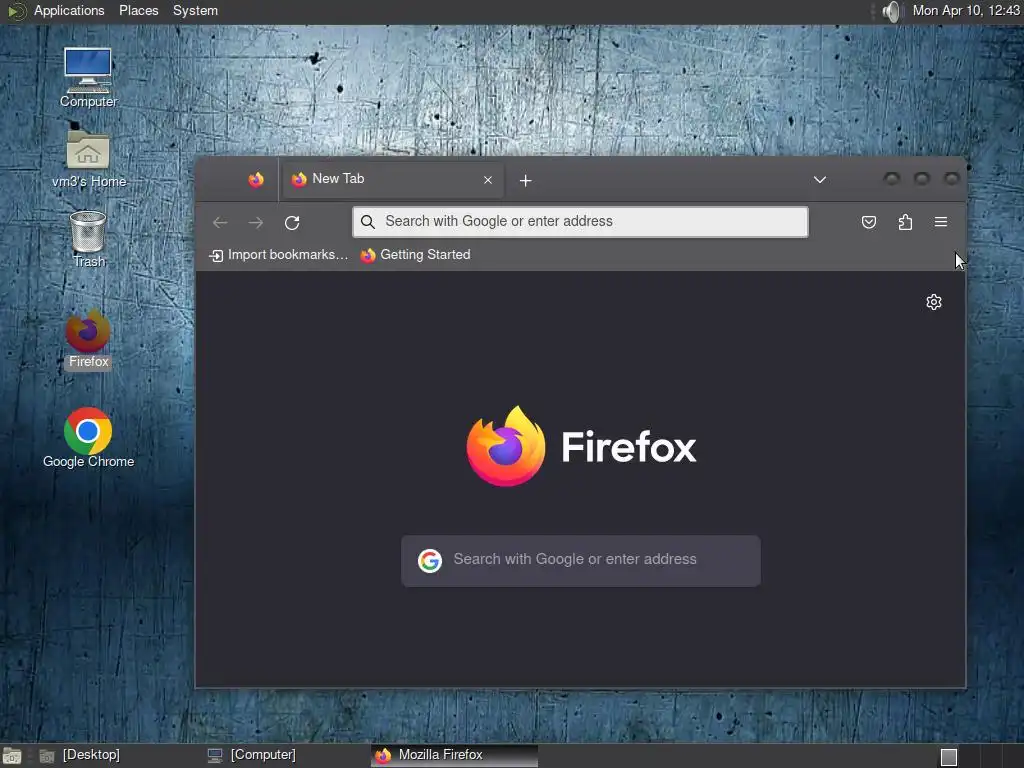Open the Extensions puzzle icon
Viewport: 1024px width, 768px height.
tap(905, 222)
